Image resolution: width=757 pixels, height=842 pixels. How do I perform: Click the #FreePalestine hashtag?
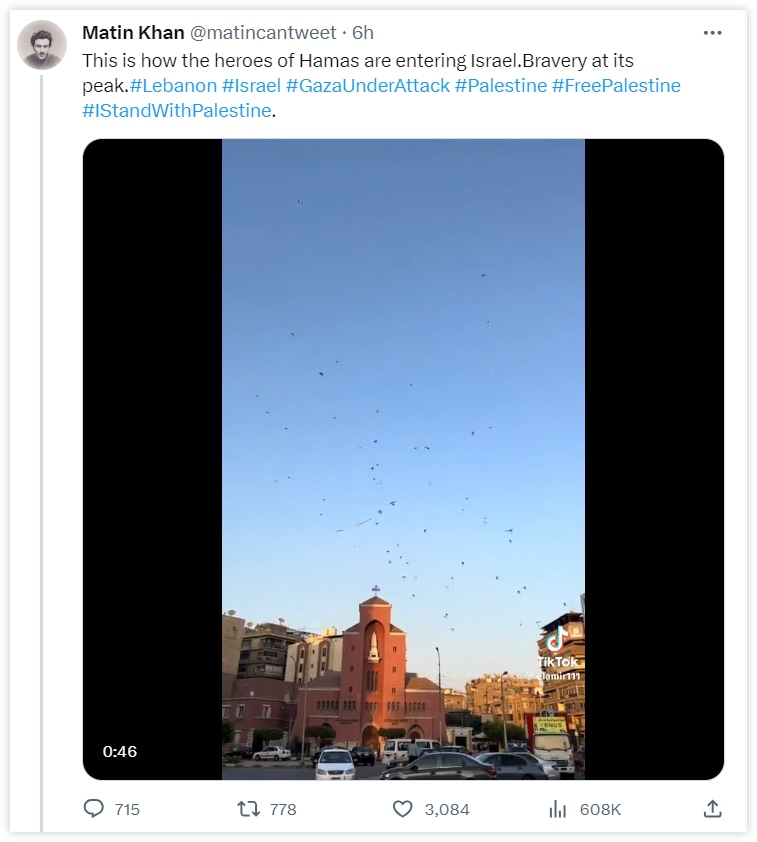pos(616,86)
